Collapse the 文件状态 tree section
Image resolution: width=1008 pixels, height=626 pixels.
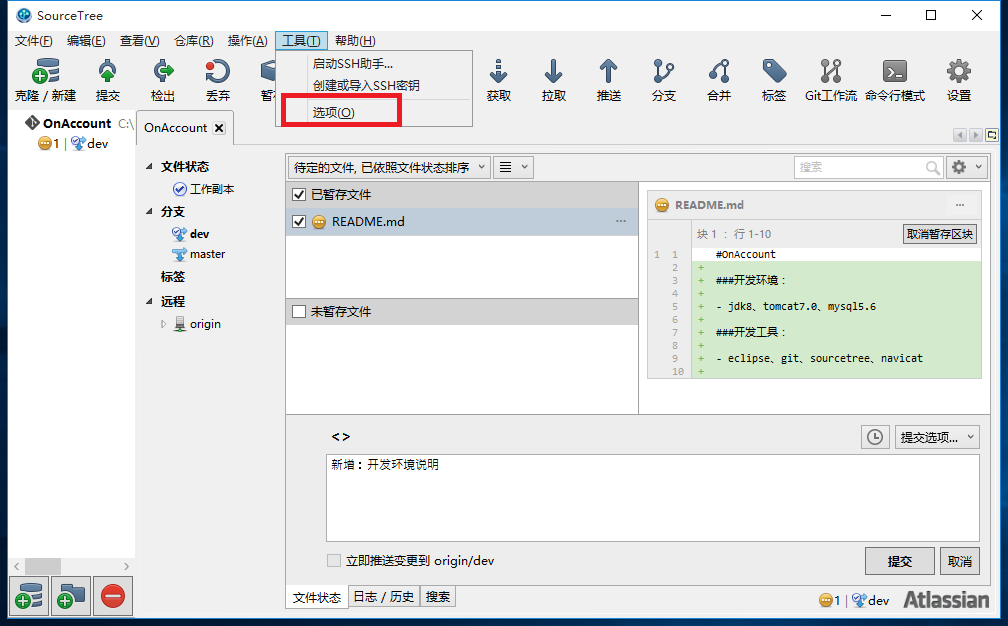click(149, 166)
